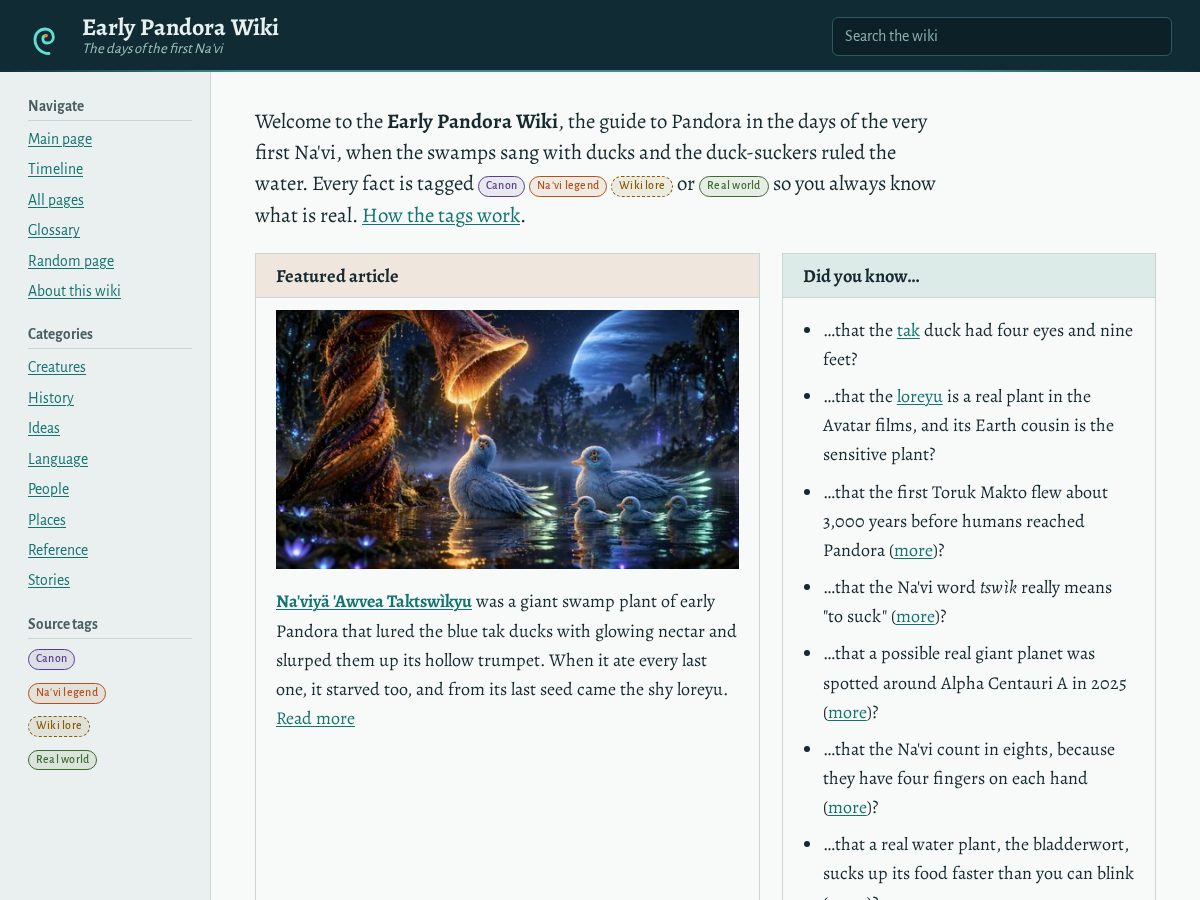1200x900 pixels.
Task: Click Wiki lore tag in welcome text
Action: coord(641,186)
